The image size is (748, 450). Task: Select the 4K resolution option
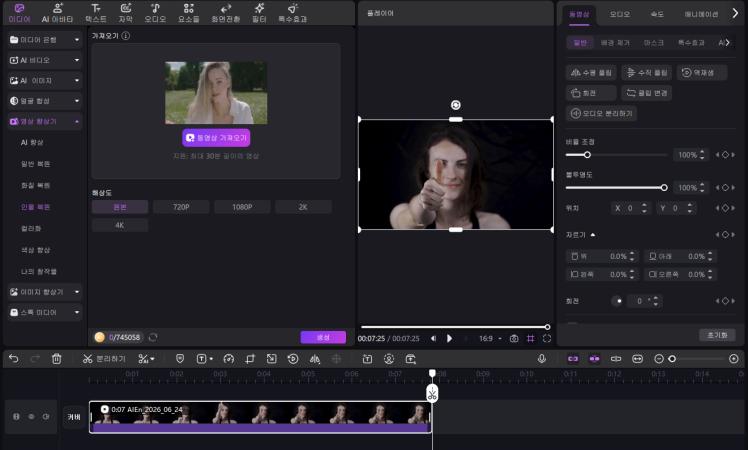[x=120, y=225]
